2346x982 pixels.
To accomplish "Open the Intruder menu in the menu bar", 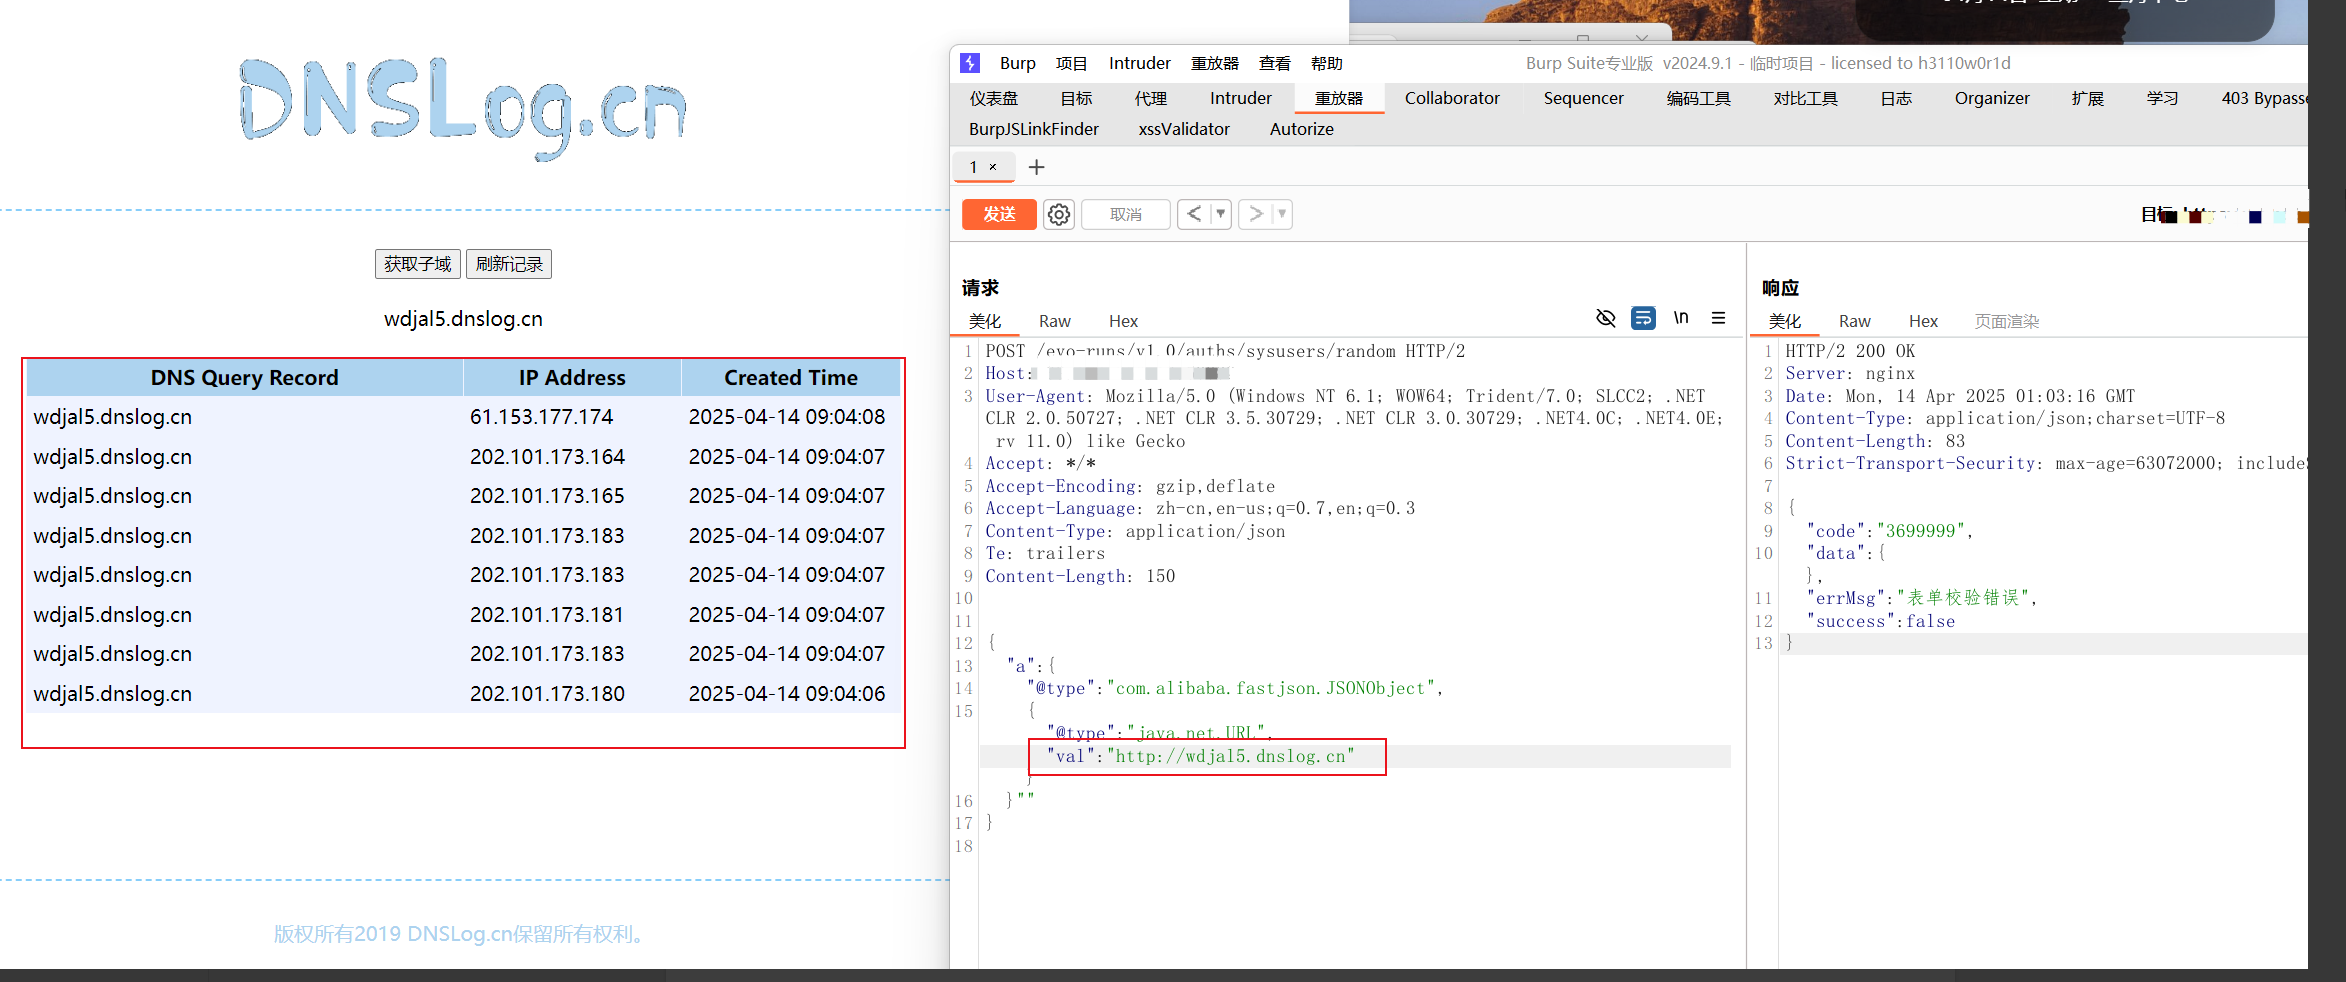I will (x=1139, y=63).
